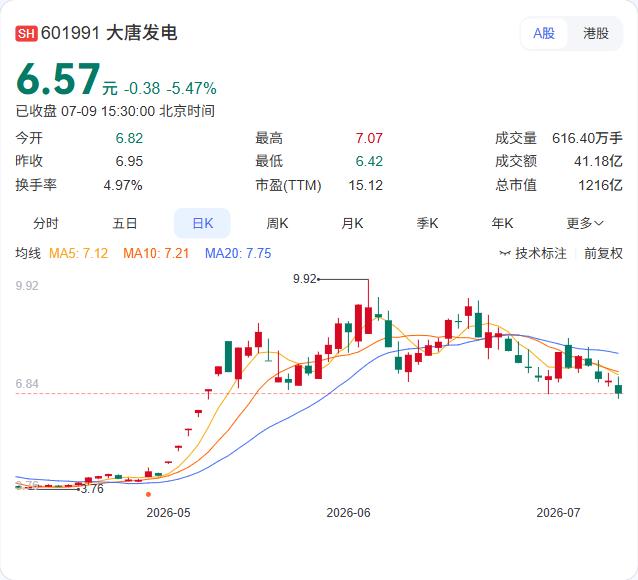The height and width of the screenshot is (580, 638).
Task: Click the MA5: 7.12 indicator
Action: point(79,254)
